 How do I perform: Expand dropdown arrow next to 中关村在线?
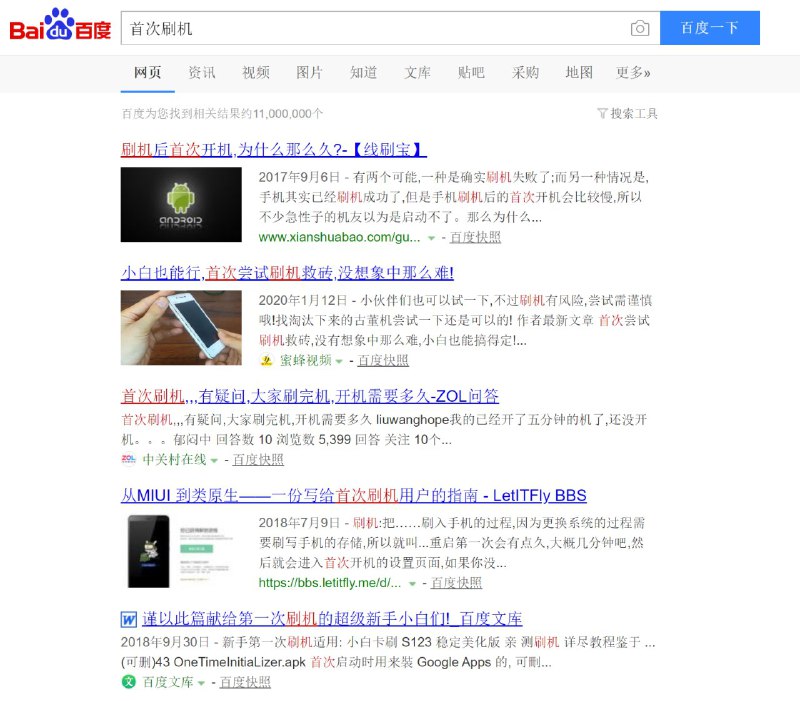pos(214,460)
